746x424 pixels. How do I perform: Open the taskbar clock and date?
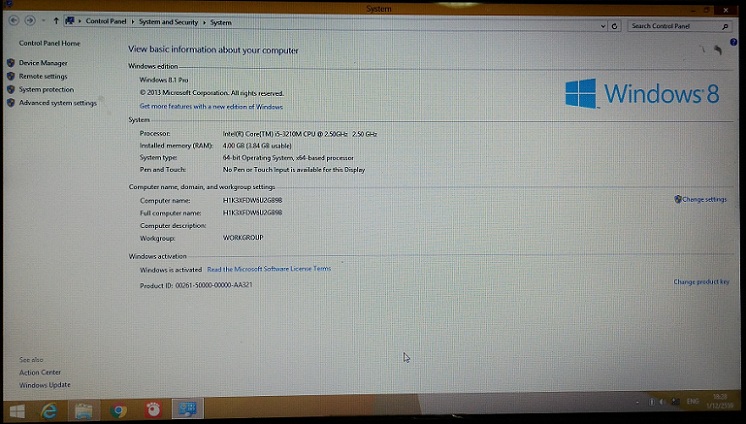(x=720, y=401)
